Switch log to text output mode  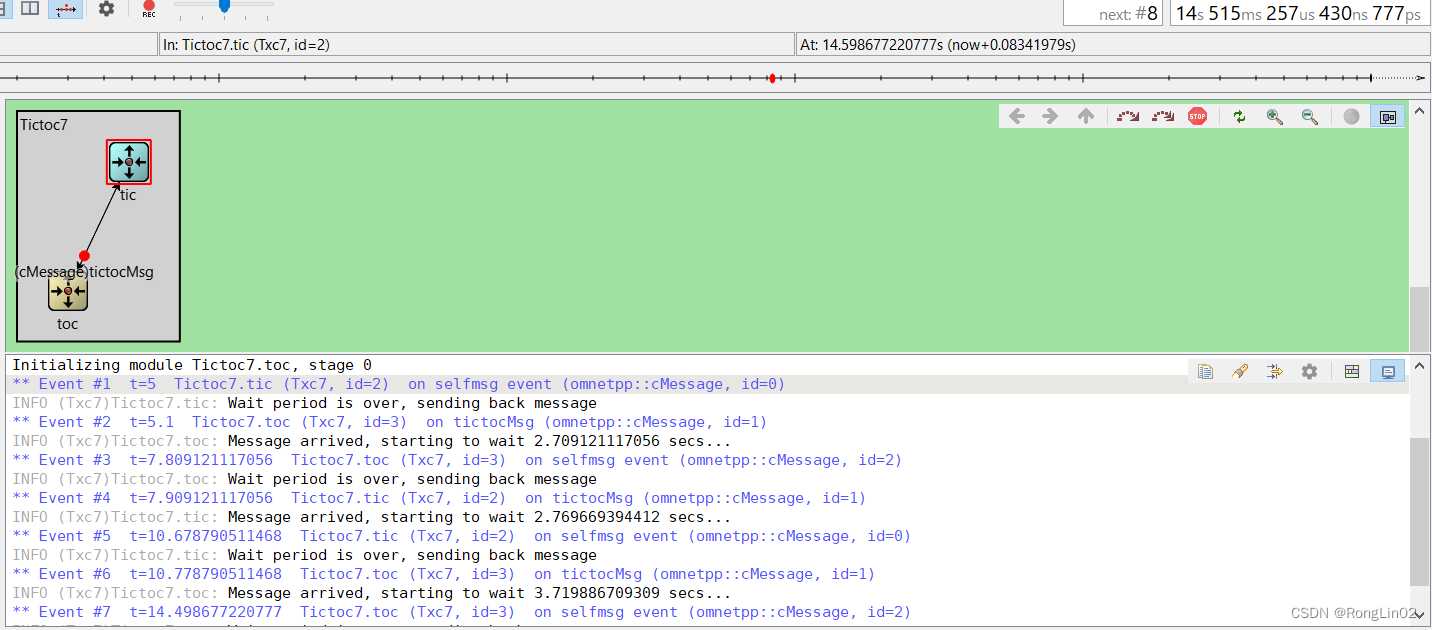pyautogui.click(x=1388, y=371)
